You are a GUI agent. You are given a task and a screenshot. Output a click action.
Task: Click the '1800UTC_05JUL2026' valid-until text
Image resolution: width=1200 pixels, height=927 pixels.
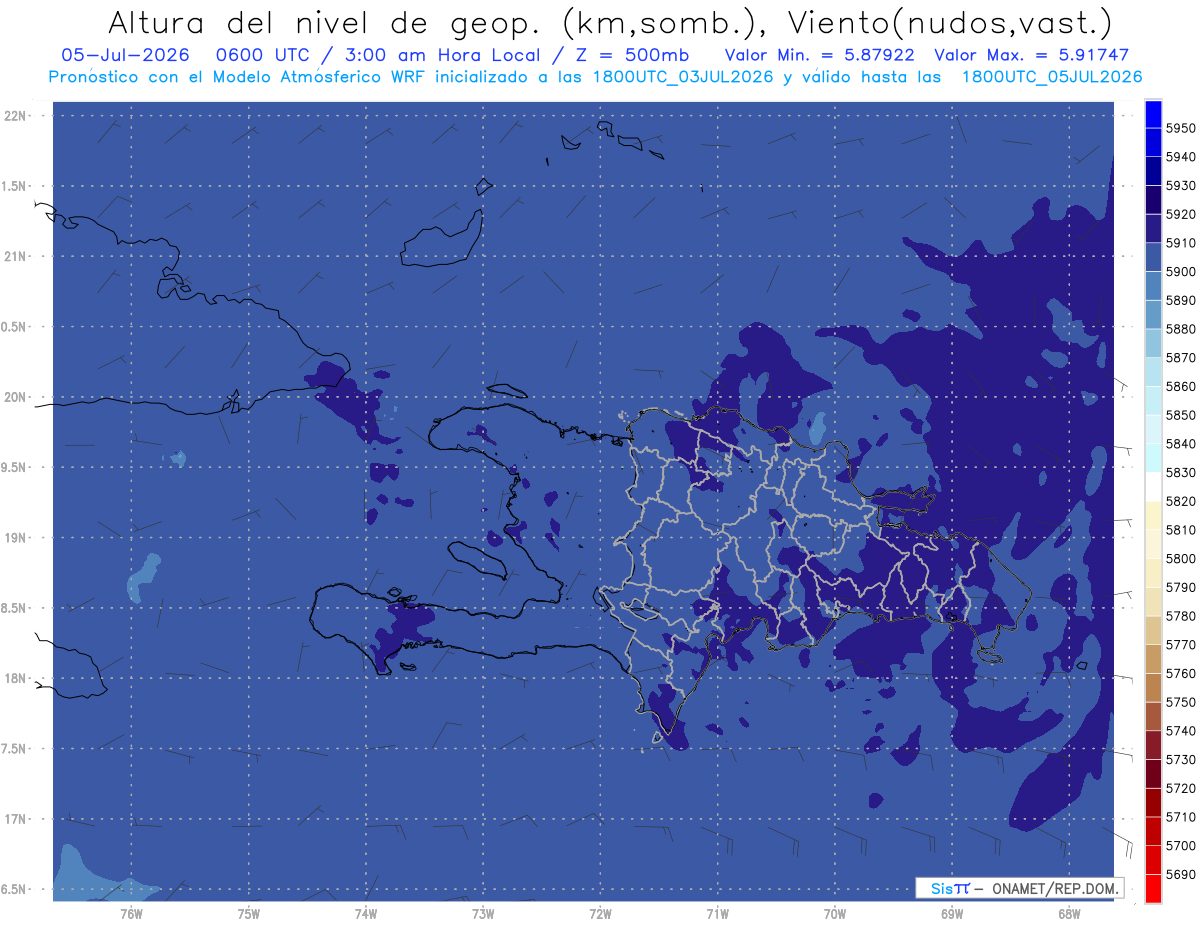[1052, 77]
